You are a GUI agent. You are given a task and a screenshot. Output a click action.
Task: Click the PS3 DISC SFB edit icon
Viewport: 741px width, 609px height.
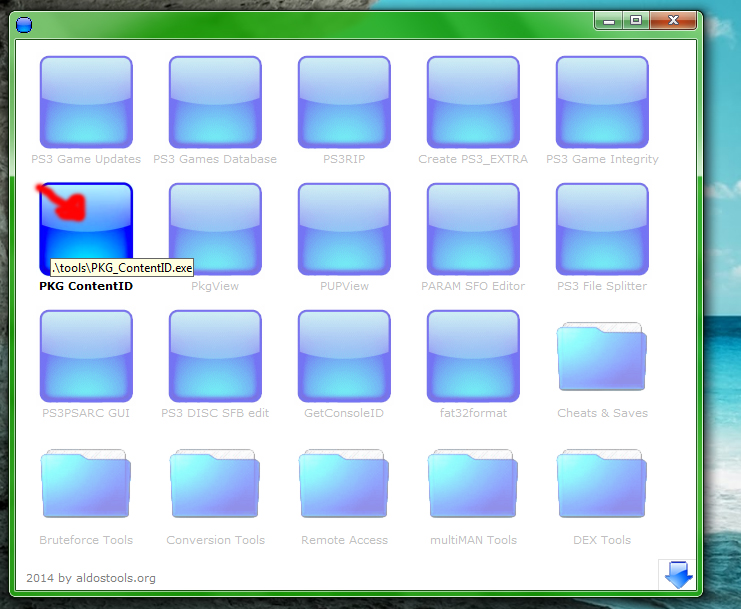coord(215,356)
